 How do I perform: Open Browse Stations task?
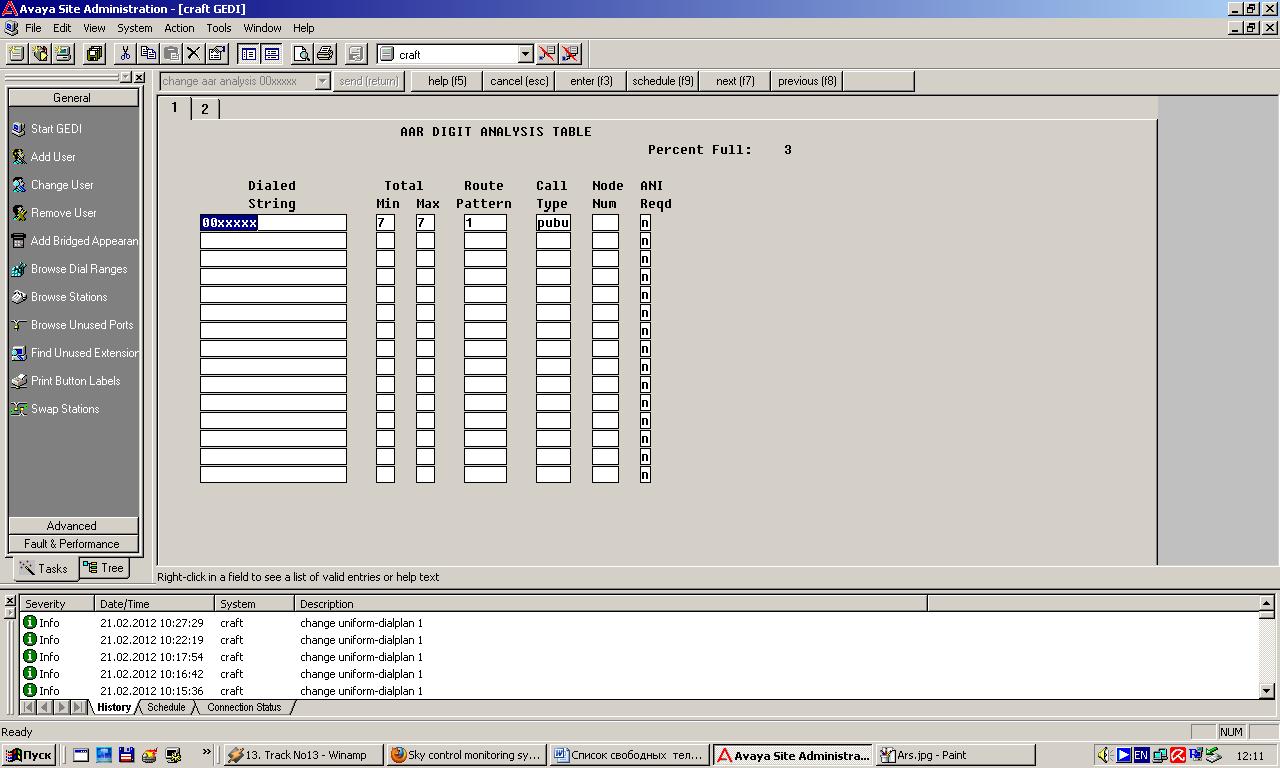click(x=68, y=297)
